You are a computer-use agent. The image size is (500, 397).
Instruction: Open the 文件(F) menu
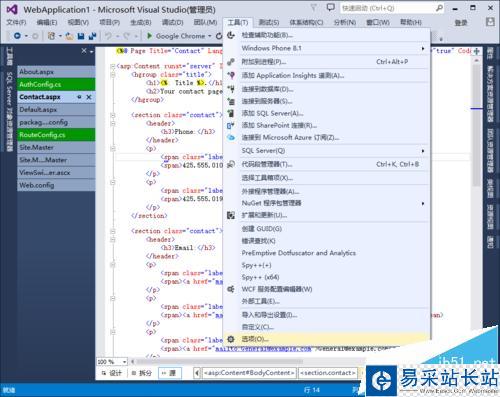pos(16,22)
